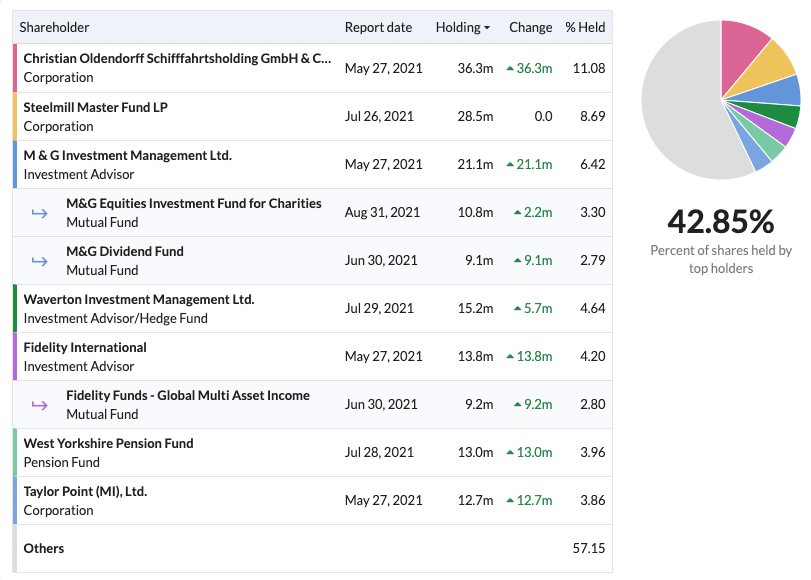
Task: Open M&G Equities Investment Fund for Charities
Action: [x=194, y=203]
